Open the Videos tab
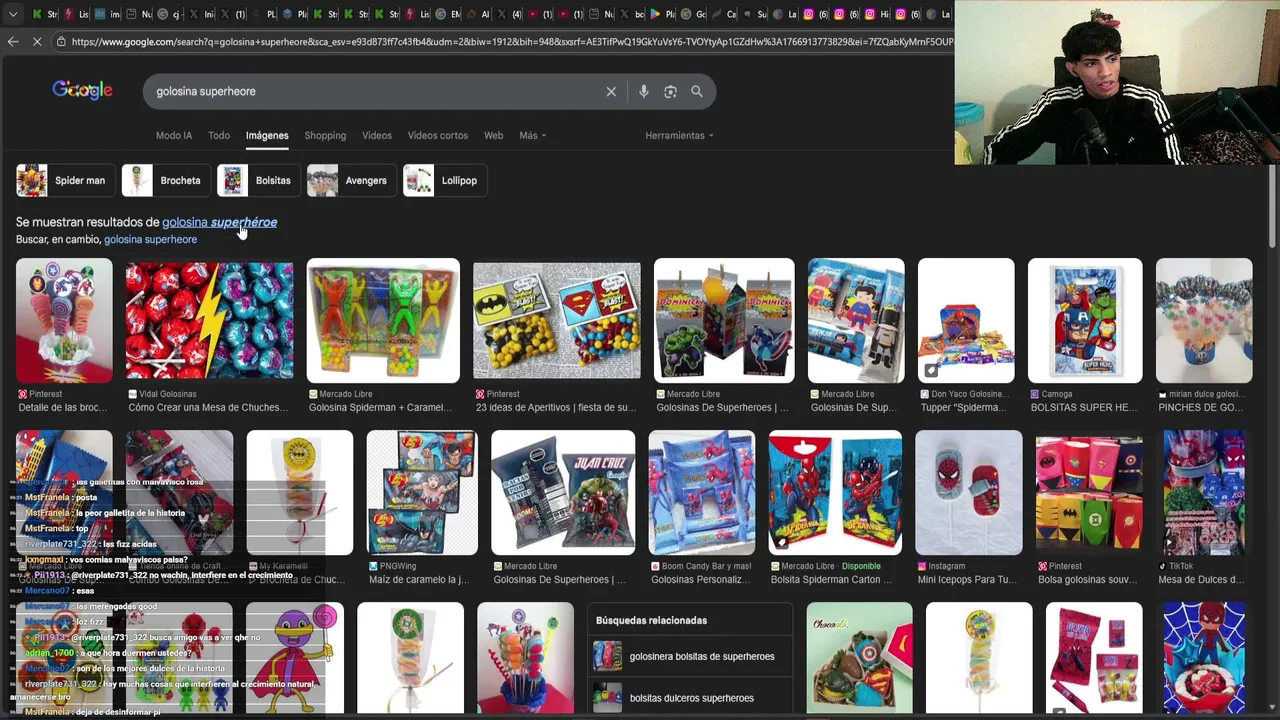The width and height of the screenshot is (1280, 720). [377, 135]
